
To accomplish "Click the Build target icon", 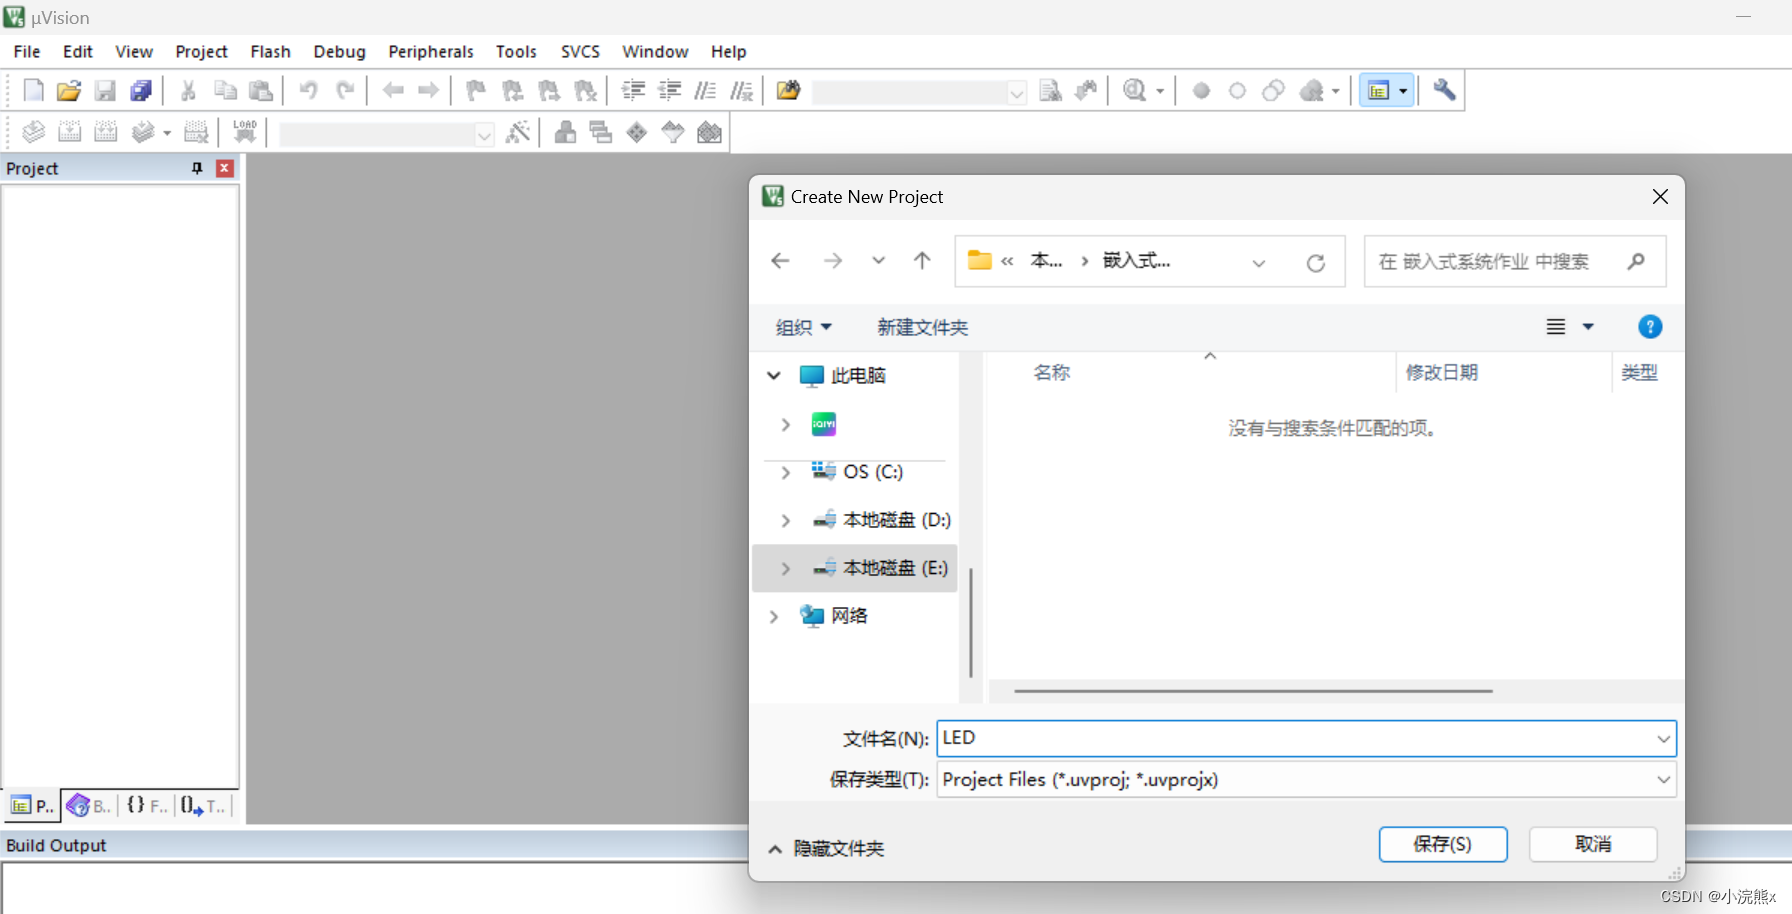I will click(69, 132).
